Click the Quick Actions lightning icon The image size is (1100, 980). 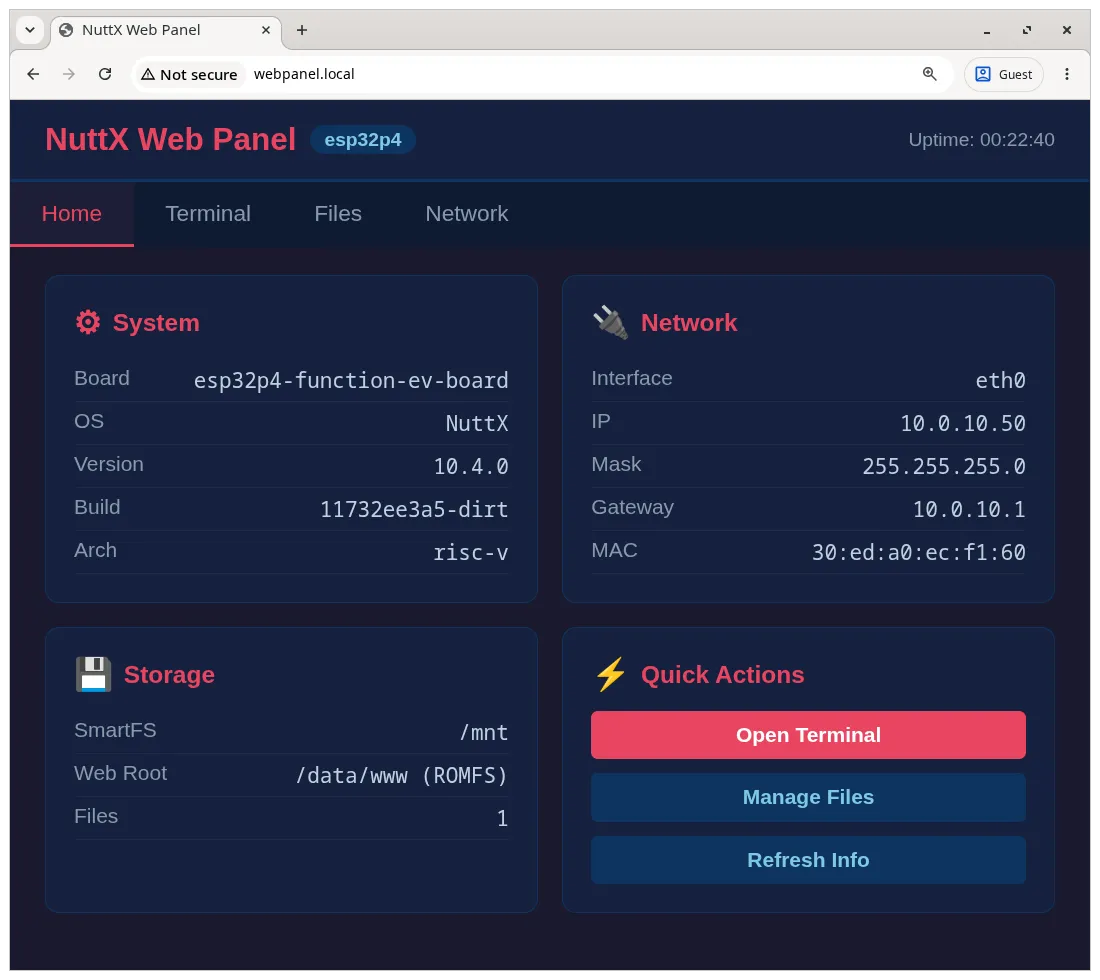coord(610,674)
